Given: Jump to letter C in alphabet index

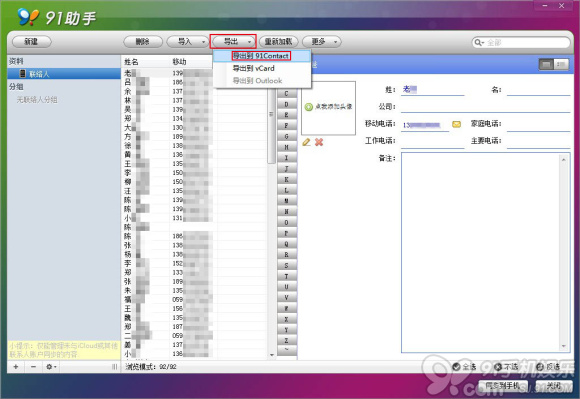Looking at the screenshot, I should click(287, 94).
